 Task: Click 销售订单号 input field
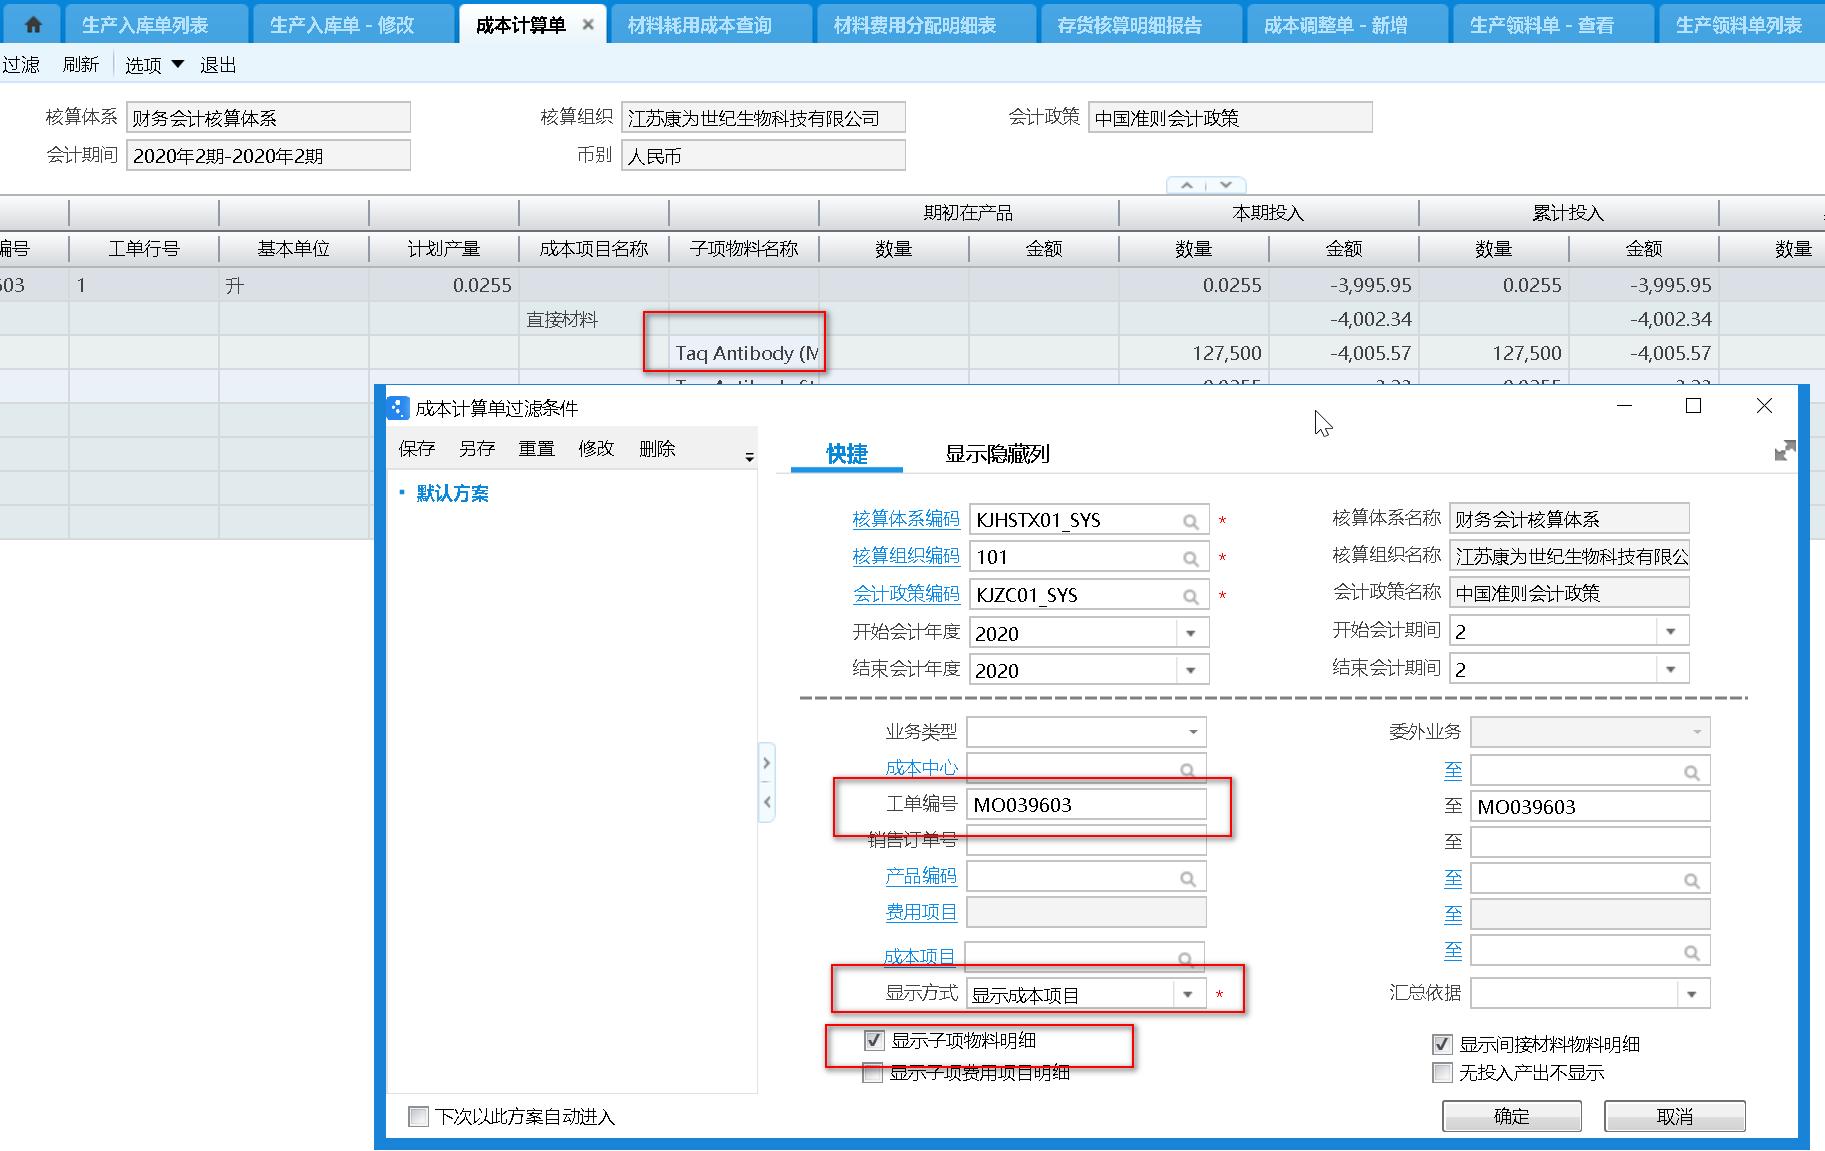[1087, 840]
